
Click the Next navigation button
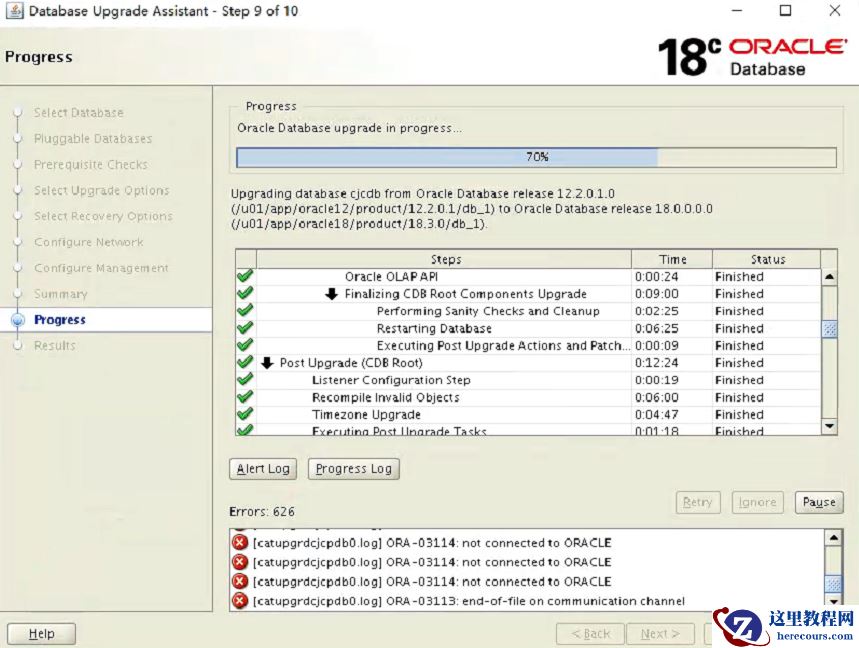coord(660,634)
